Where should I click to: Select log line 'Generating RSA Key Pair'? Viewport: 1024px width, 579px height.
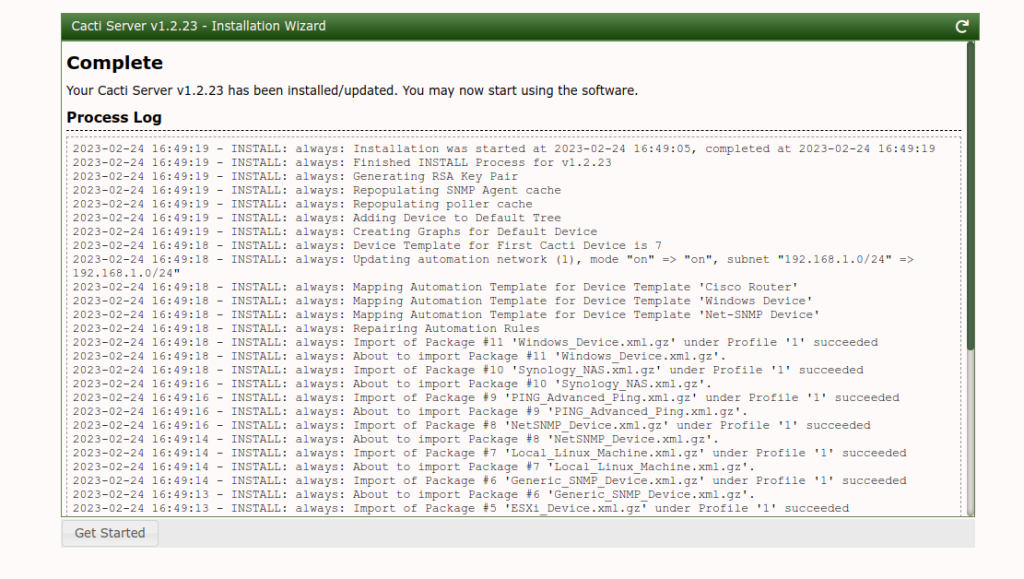click(x=295, y=176)
